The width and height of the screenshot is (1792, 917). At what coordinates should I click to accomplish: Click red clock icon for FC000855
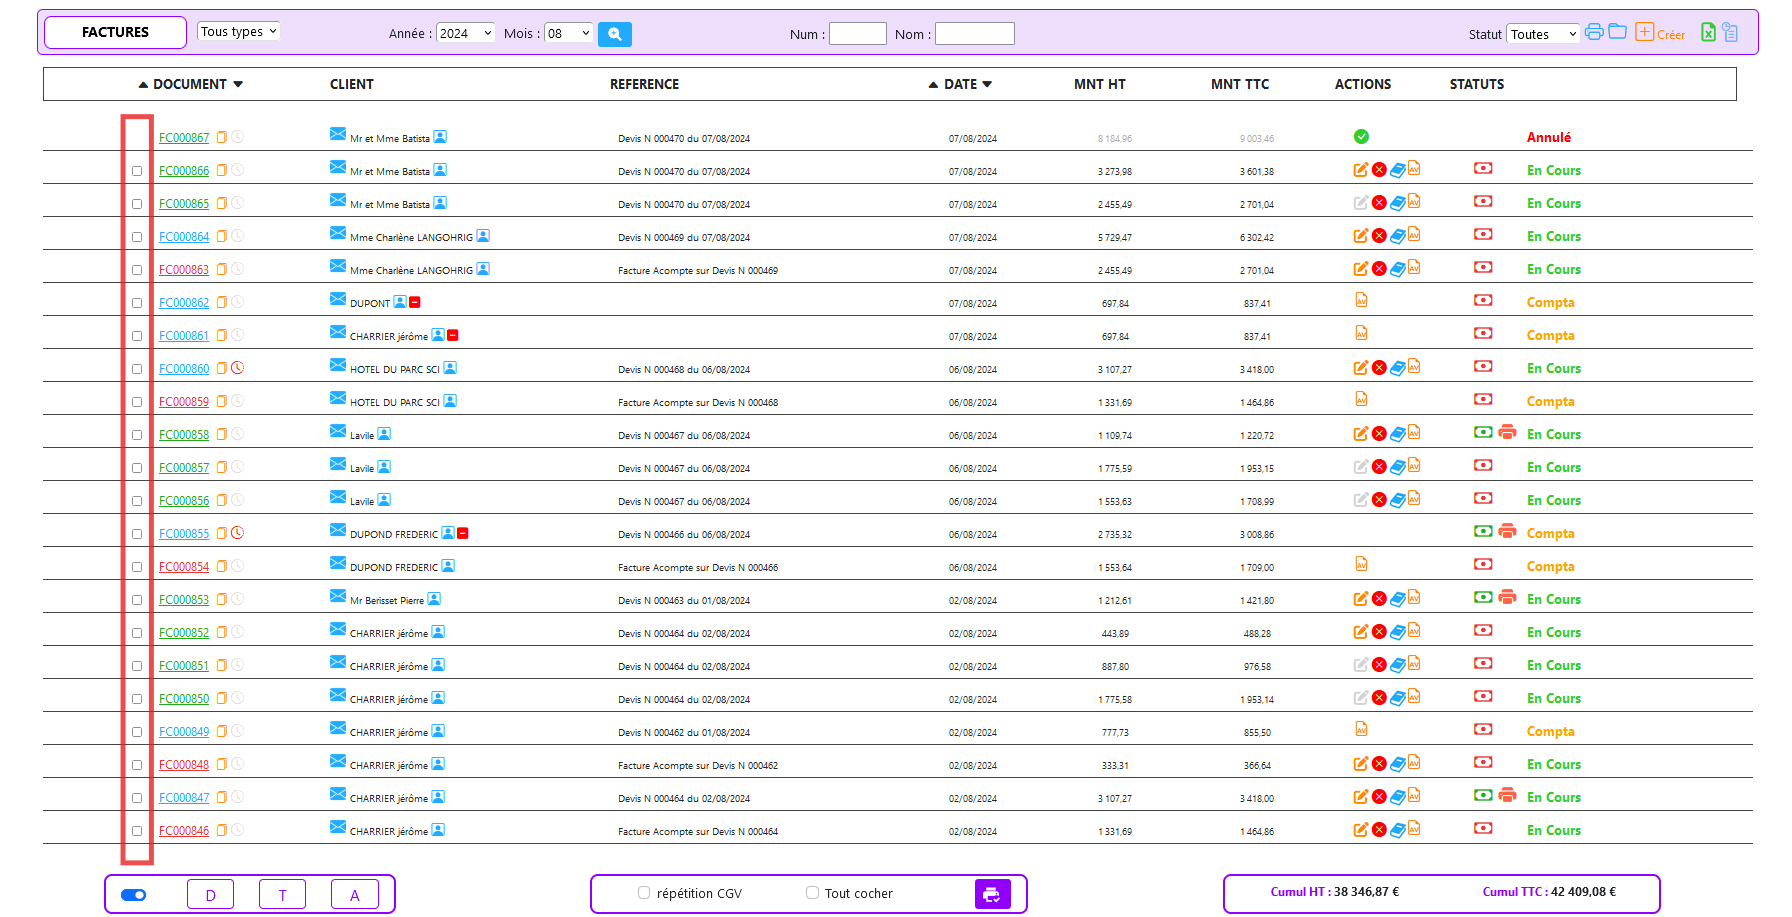[x=237, y=533]
